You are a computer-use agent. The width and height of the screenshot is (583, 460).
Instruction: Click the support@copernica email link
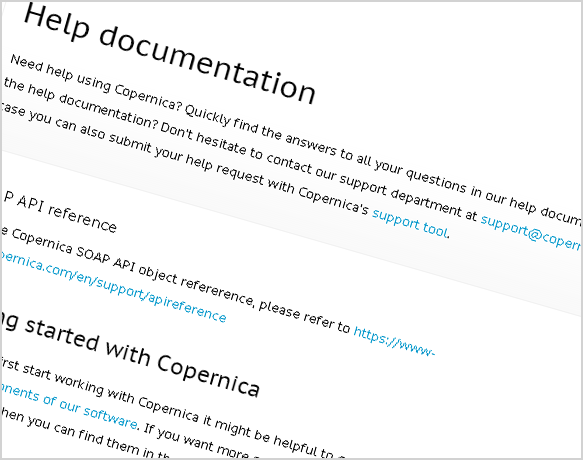(x=531, y=233)
